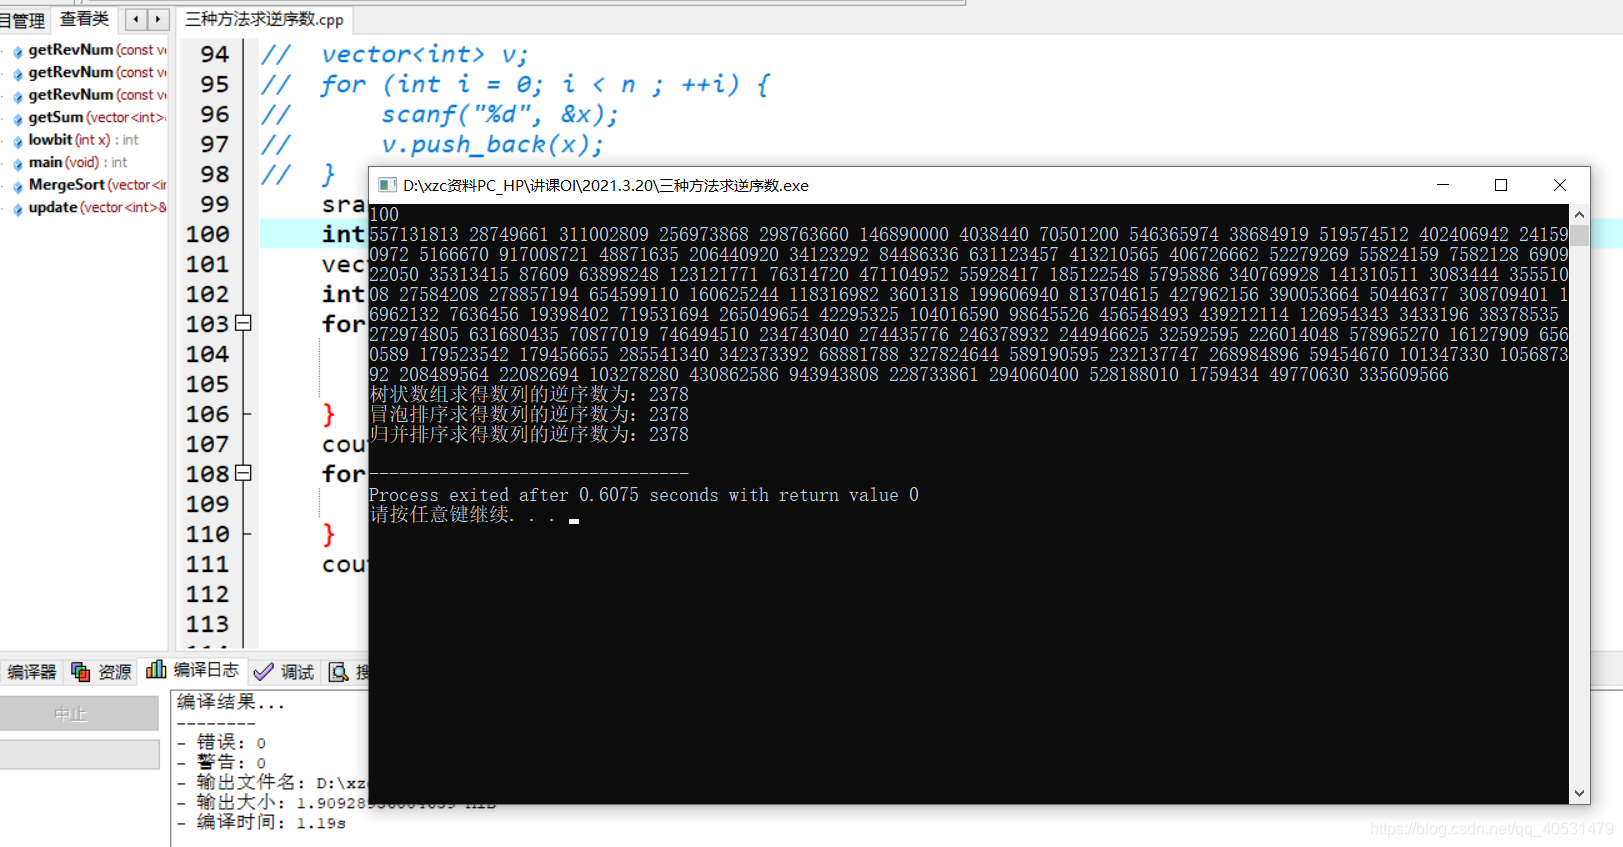The width and height of the screenshot is (1623, 847).
Task: Click the console title bar path text
Action: [605, 186]
